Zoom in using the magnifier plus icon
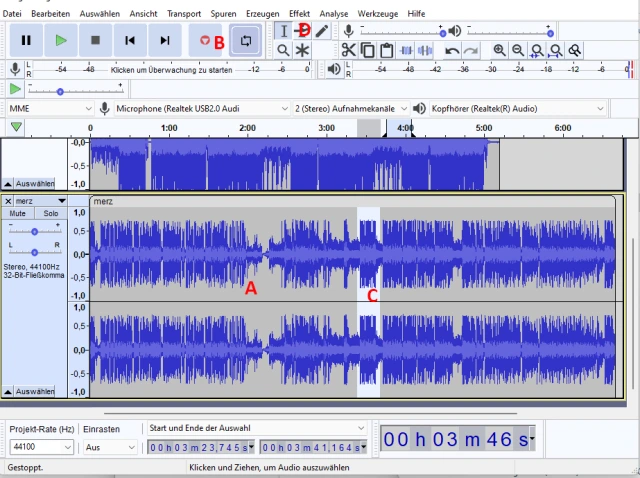640x478 pixels. (499, 50)
